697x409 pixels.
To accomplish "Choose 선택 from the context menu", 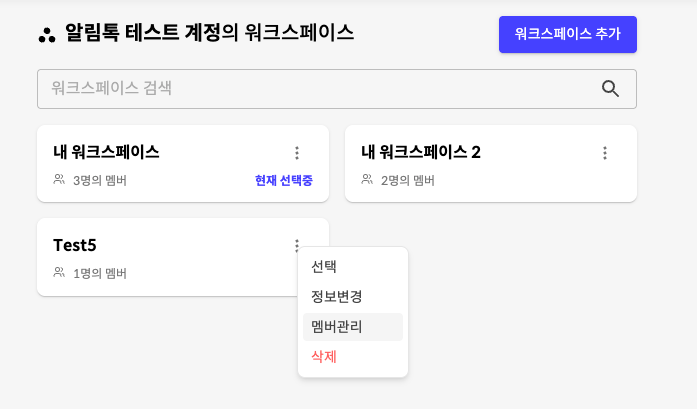I will point(324,267).
